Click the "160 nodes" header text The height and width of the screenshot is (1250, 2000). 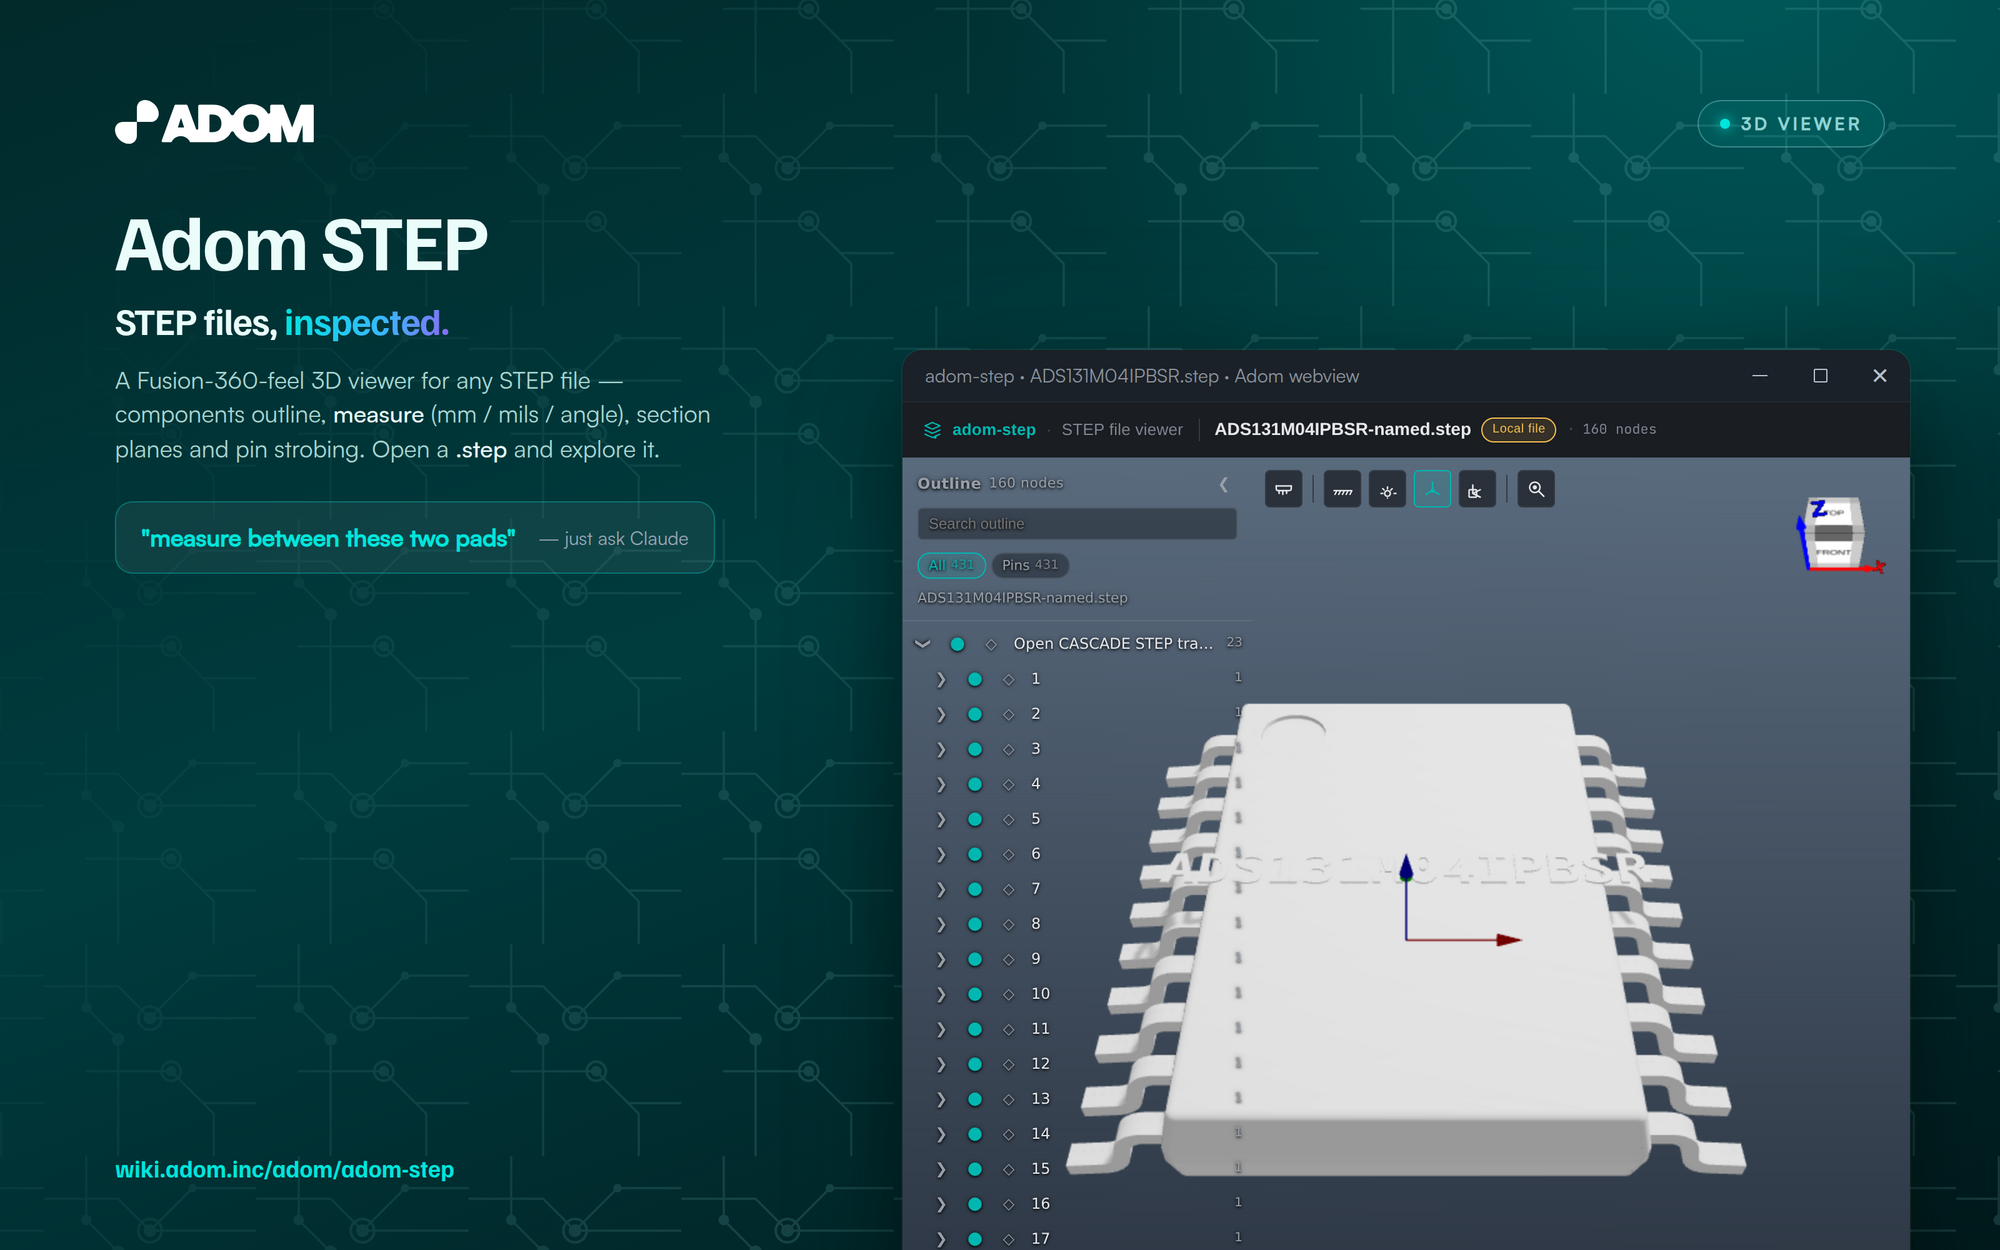tap(1619, 430)
